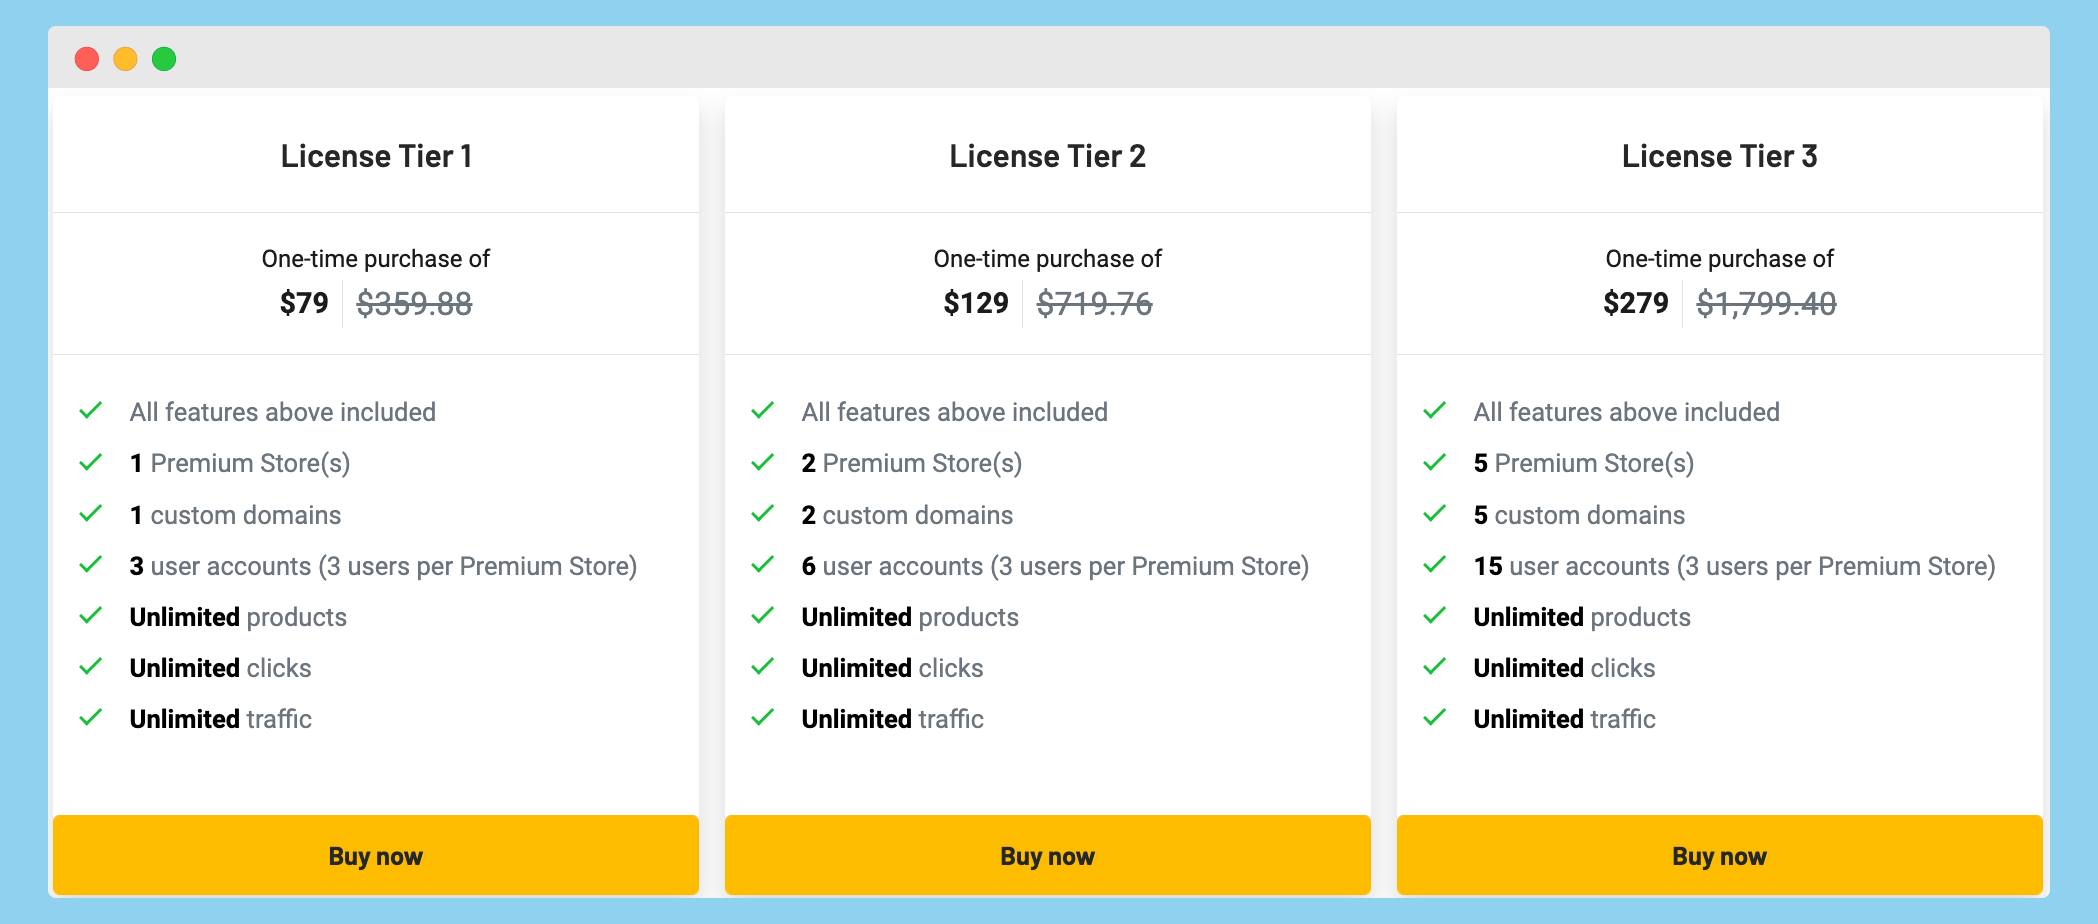
Task: Click Buy now for License Tier 3
Action: pos(1720,856)
